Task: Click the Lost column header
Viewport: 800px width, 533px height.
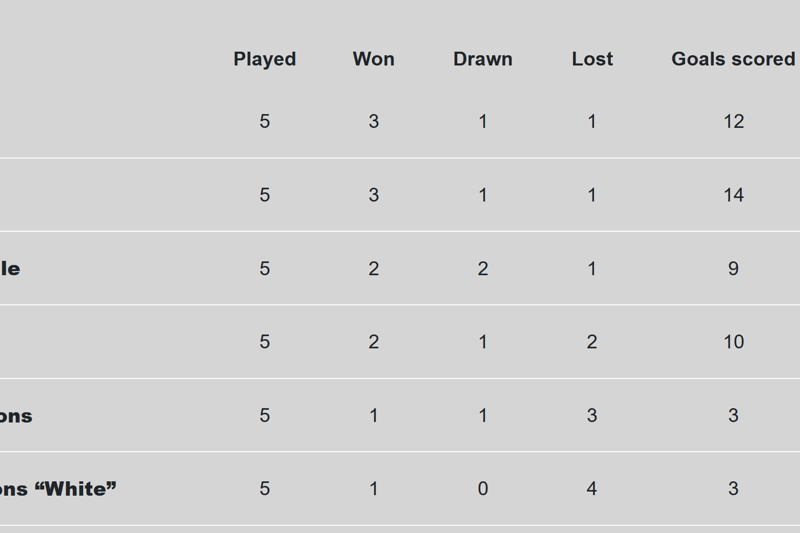Action: (592, 59)
